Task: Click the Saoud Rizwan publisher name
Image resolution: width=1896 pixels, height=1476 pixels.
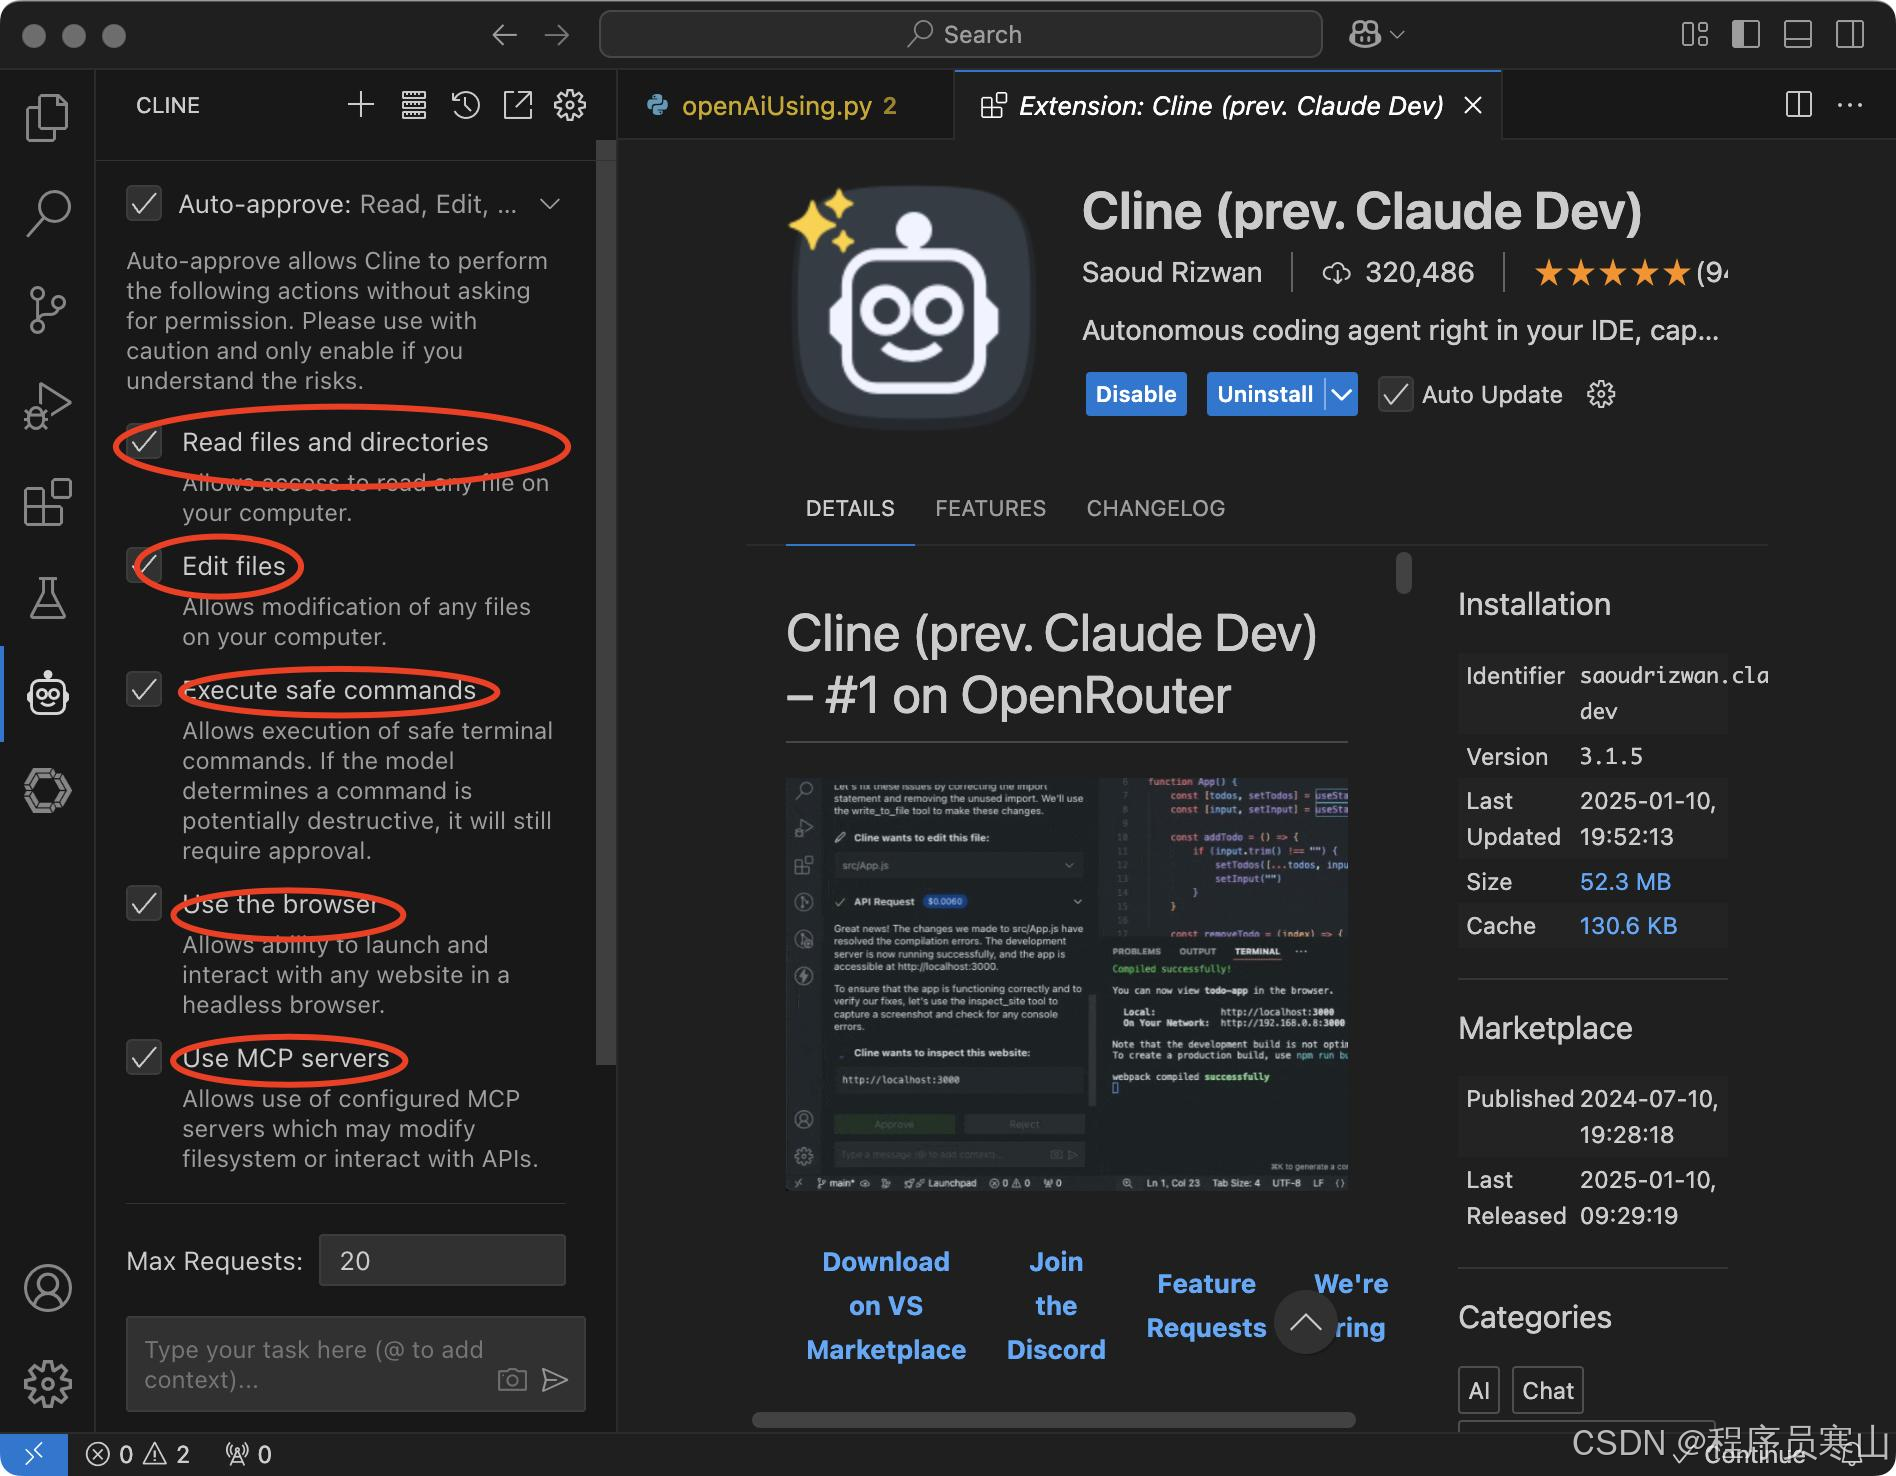Action: 1172,272
